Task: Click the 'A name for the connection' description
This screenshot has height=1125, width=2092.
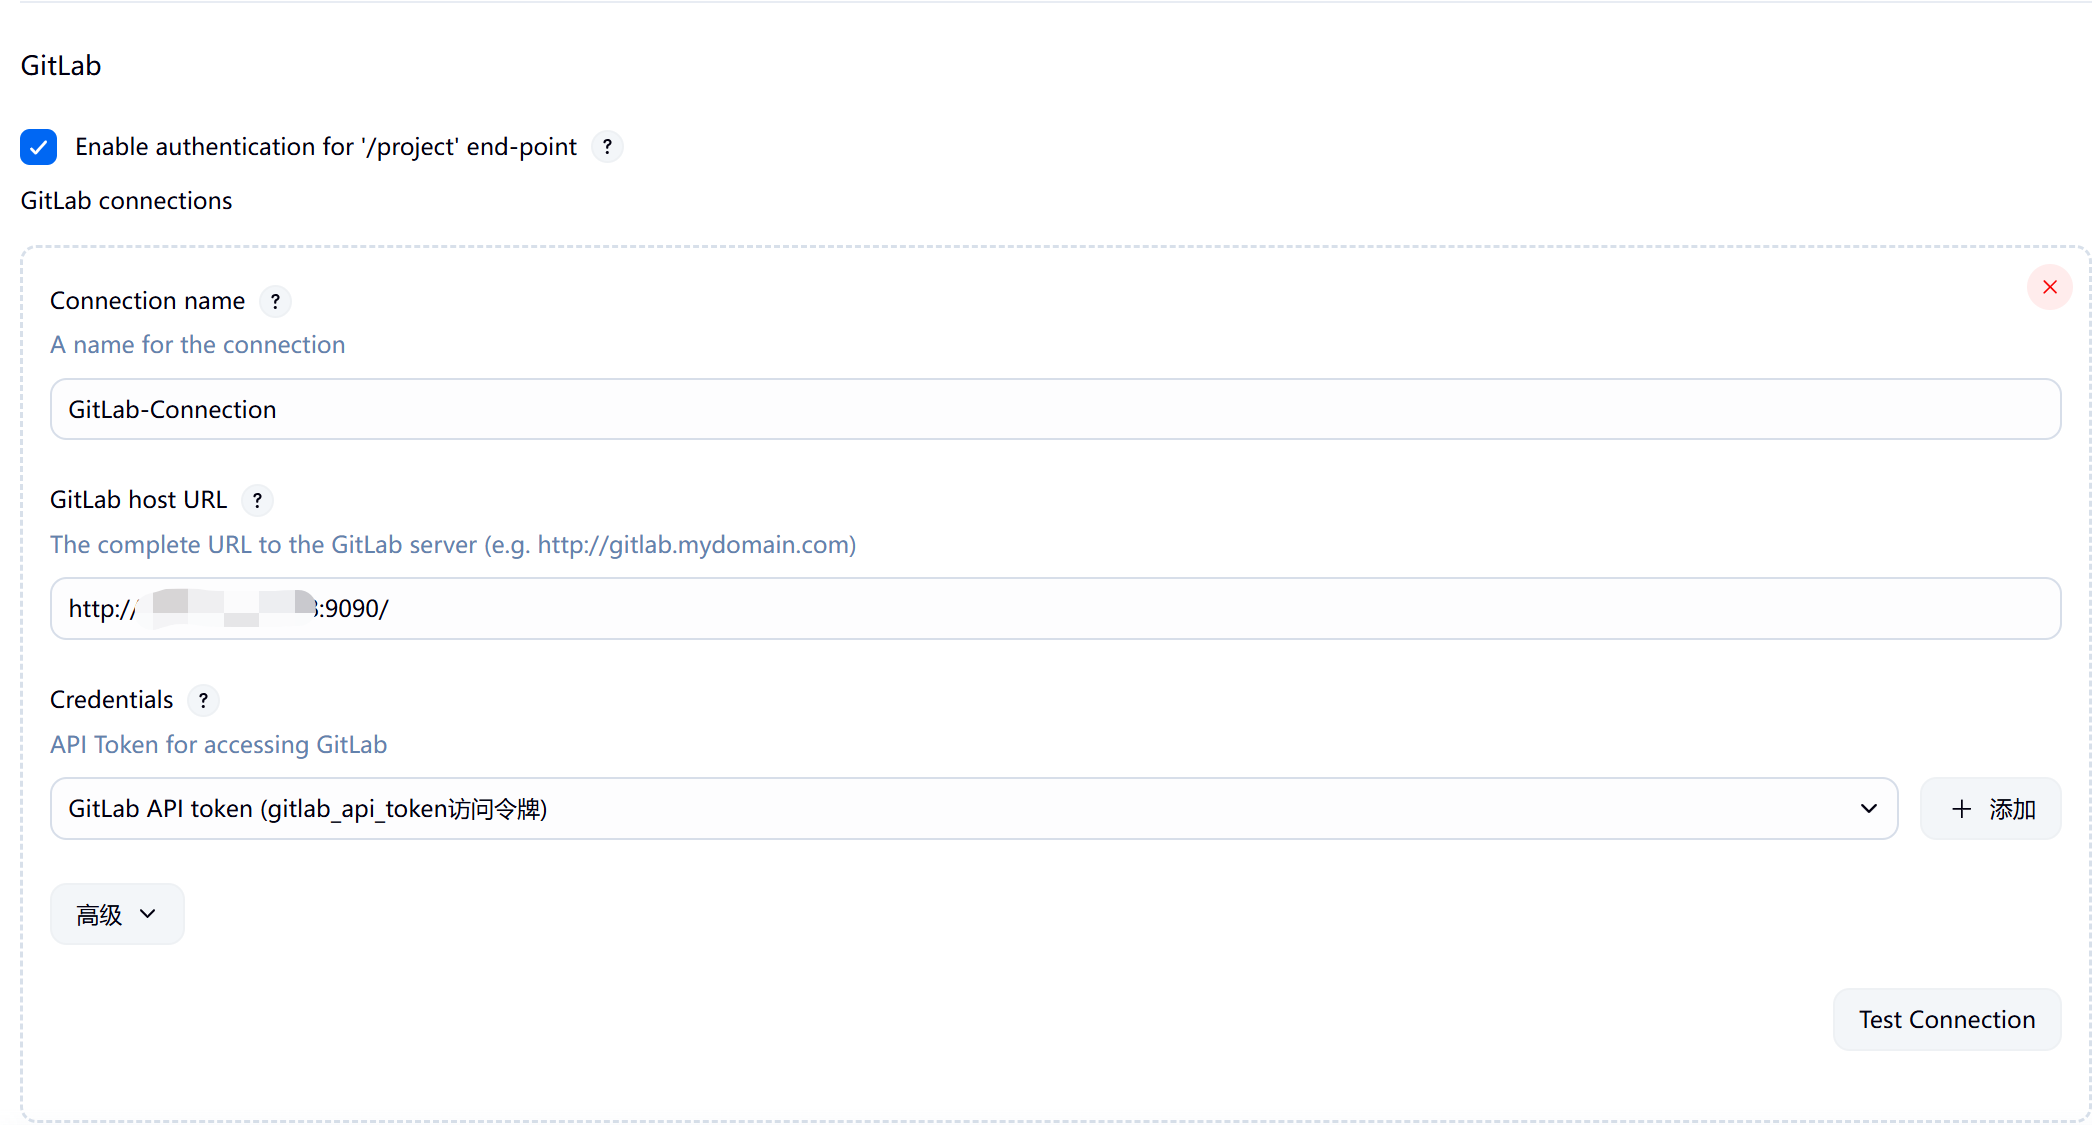Action: [197, 345]
